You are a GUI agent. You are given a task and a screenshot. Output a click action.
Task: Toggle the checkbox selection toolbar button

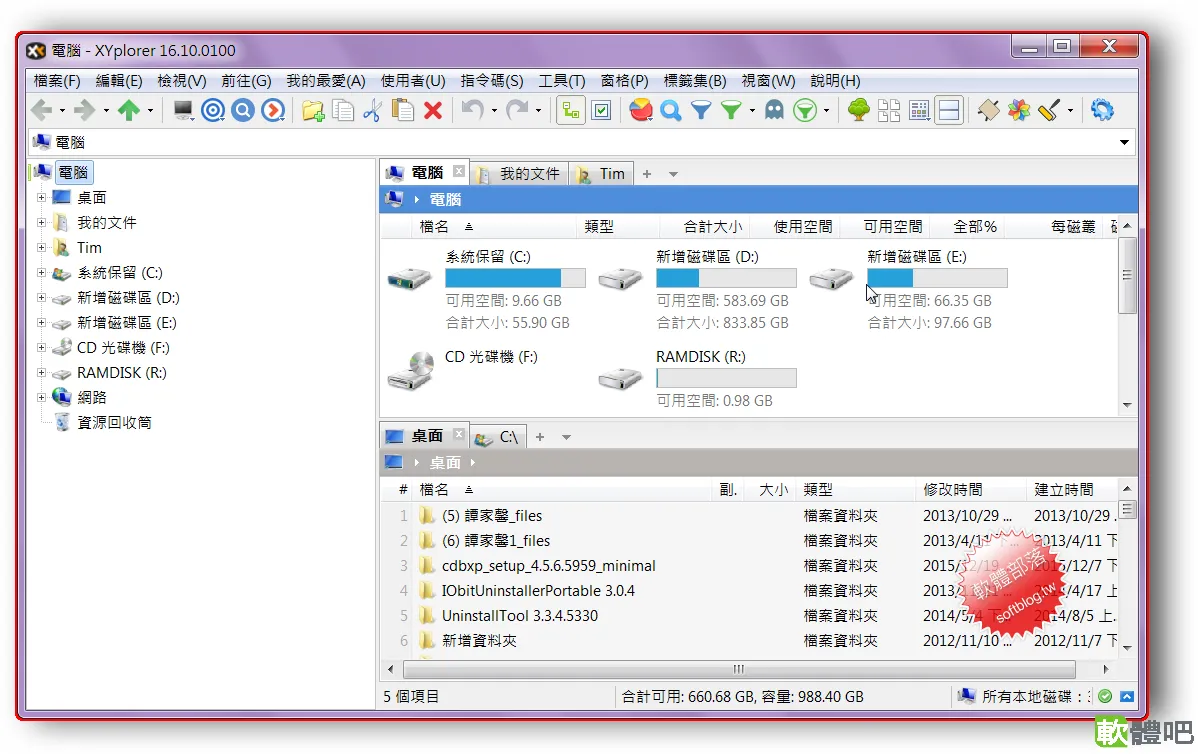tap(602, 111)
